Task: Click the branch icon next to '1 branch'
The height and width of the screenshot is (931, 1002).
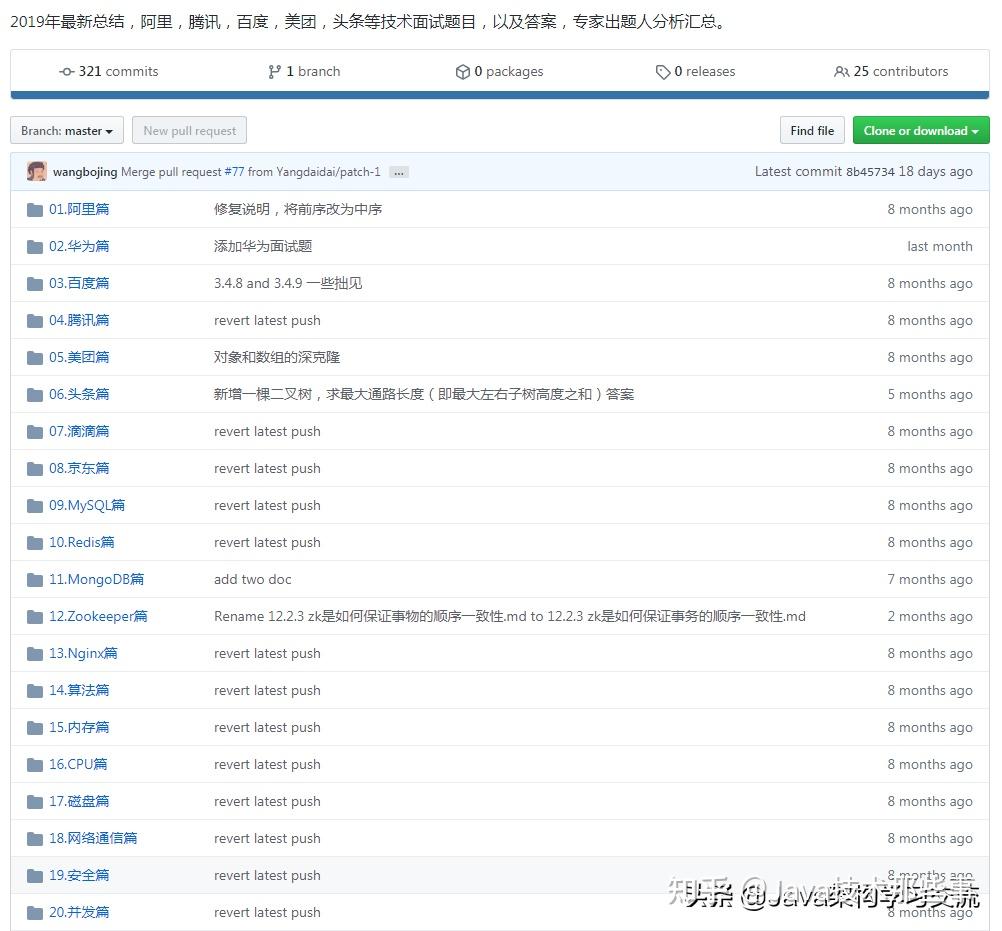Action: pos(273,71)
